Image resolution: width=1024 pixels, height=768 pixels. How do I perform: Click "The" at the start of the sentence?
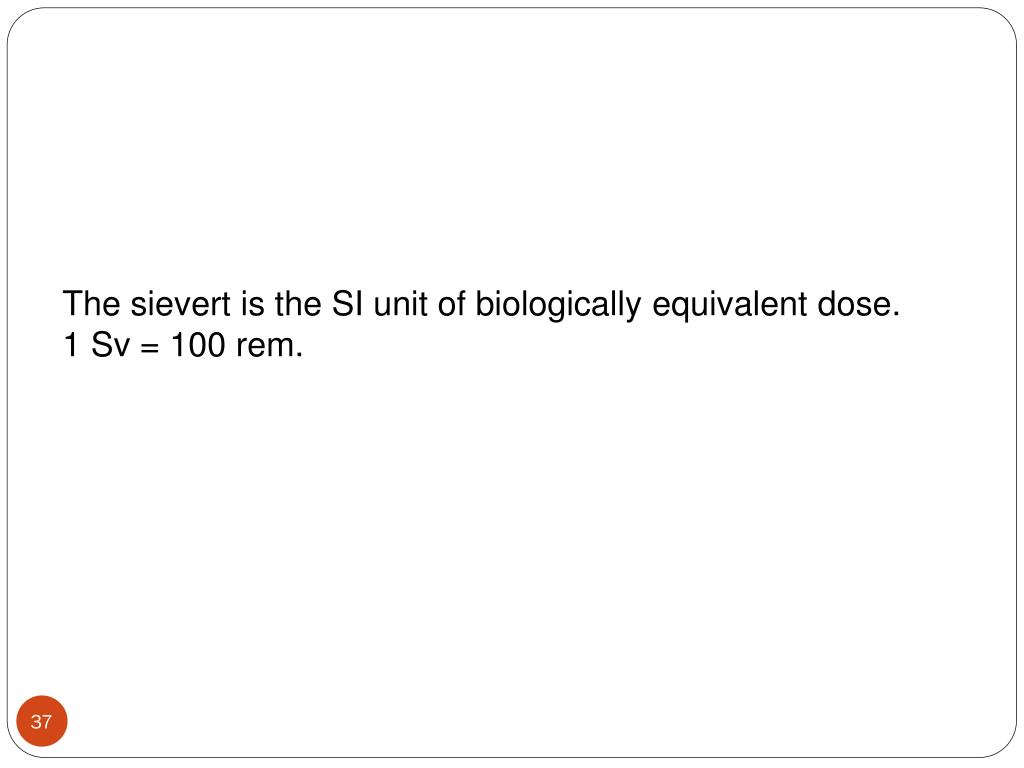tap(92, 304)
